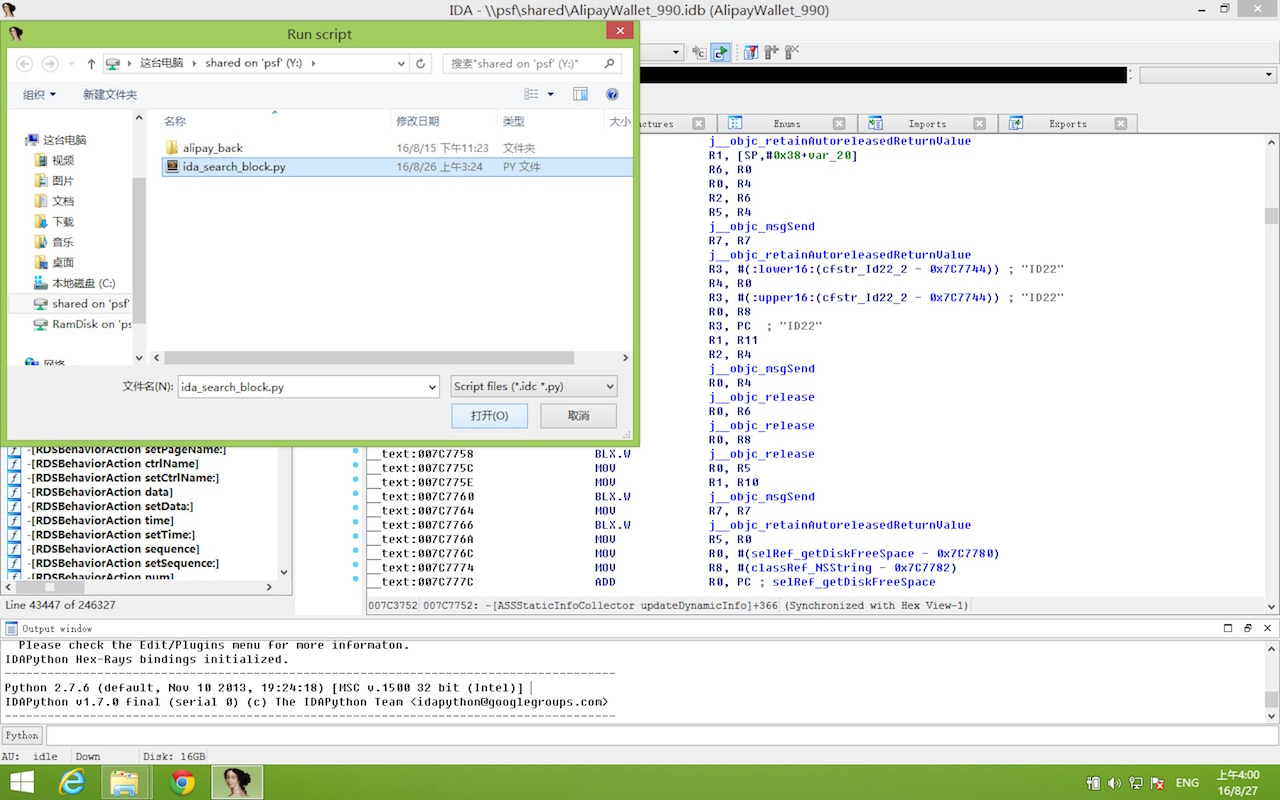Open the Script files type dropdown

tap(533, 387)
